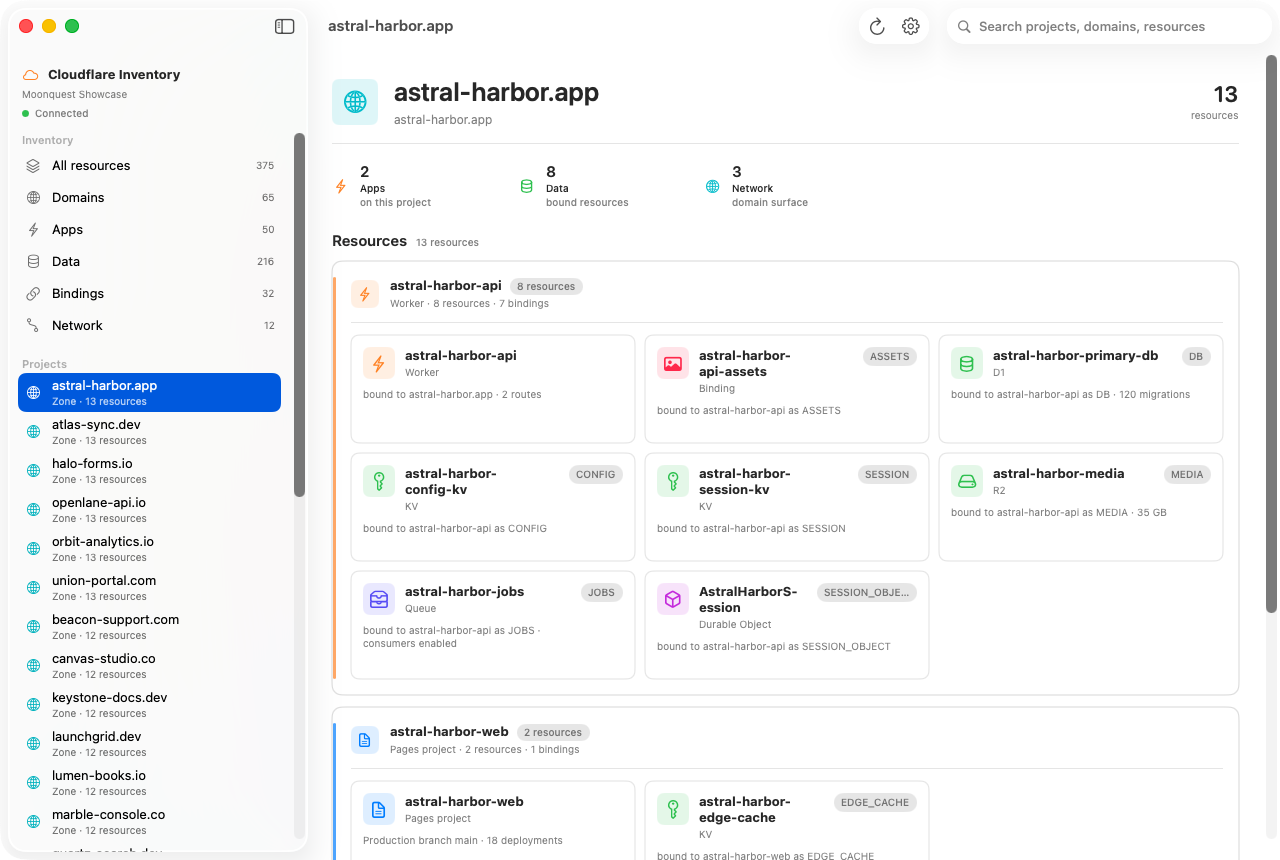Click the astral-harbor-api group header bolt icon
This screenshot has width=1280, height=860.
coord(365,294)
